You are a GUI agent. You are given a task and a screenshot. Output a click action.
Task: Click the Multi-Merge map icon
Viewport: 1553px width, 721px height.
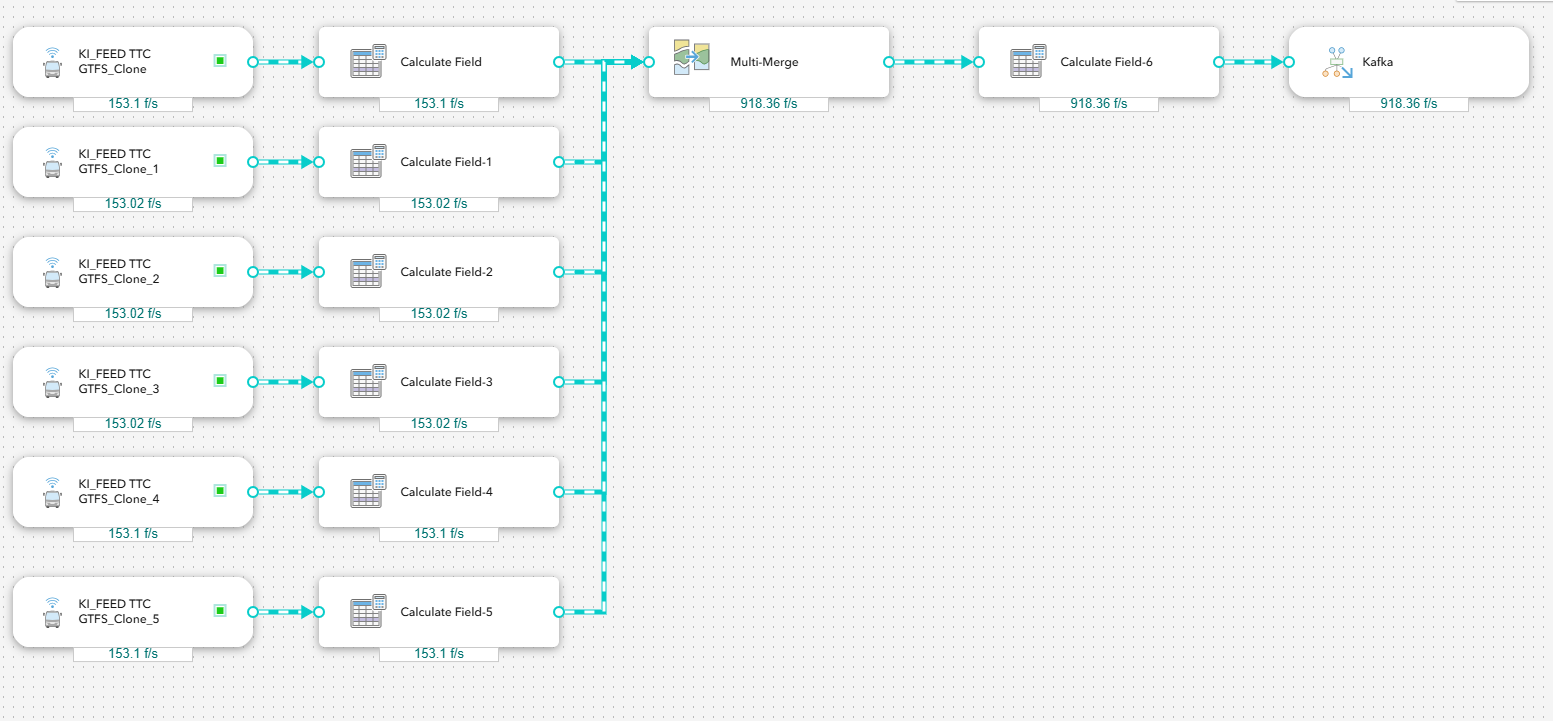pyautogui.click(x=691, y=58)
